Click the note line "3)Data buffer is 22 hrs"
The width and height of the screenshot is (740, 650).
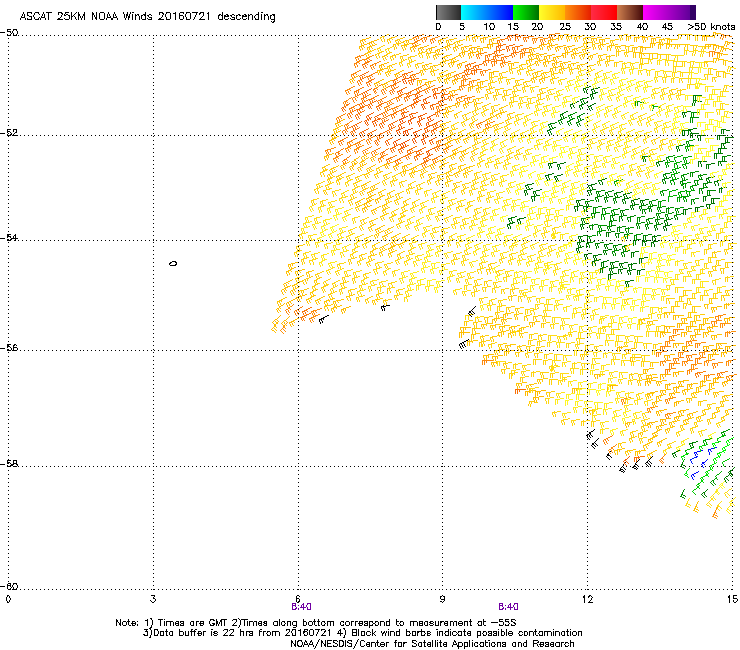coord(362,633)
